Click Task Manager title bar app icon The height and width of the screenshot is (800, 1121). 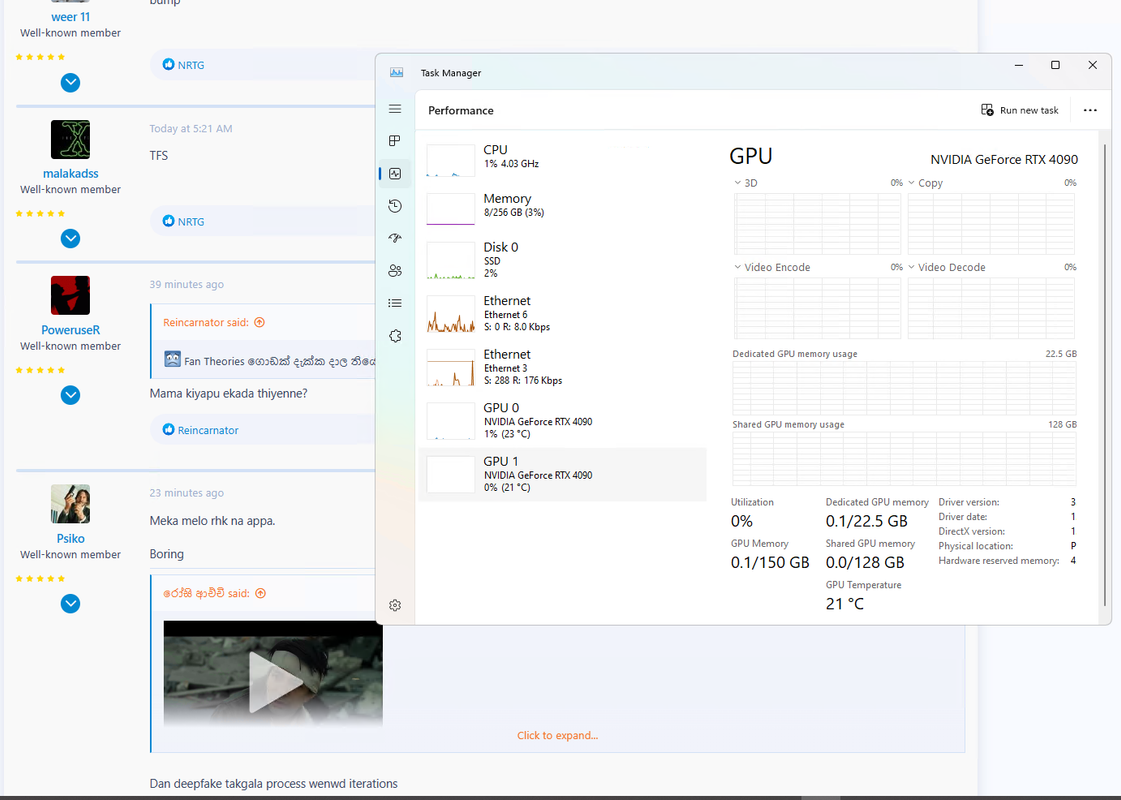[396, 72]
